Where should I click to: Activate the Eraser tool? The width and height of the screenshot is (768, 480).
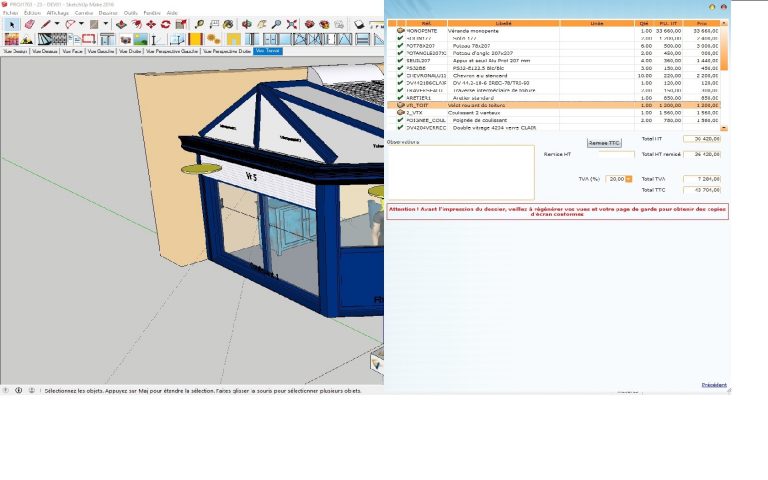pos(29,24)
